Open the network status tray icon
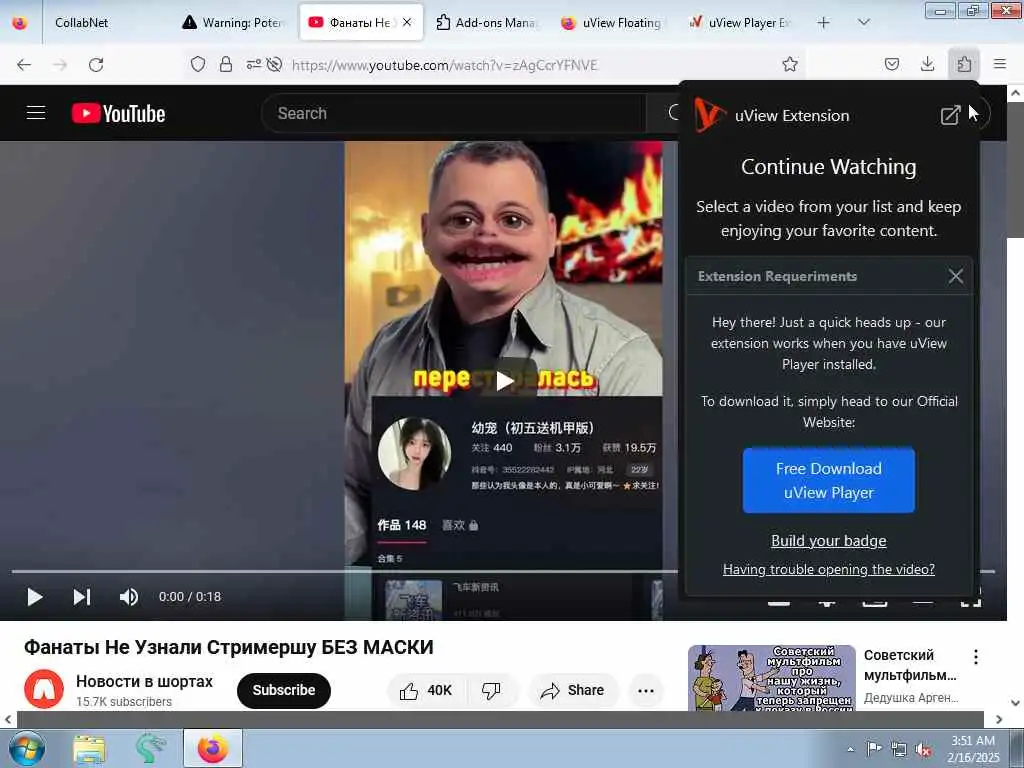The image size is (1024, 768). 899,749
